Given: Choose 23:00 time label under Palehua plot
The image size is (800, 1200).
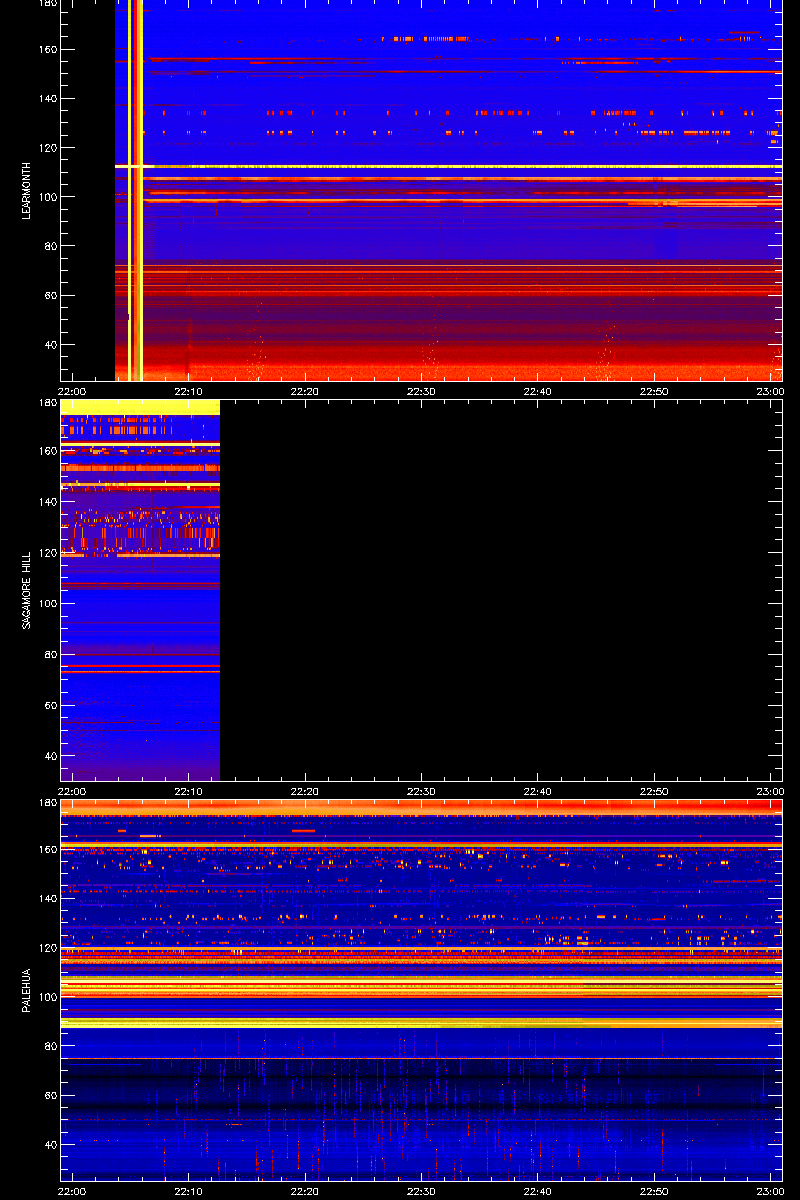Looking at the screenshot, I should [770, 1191].
